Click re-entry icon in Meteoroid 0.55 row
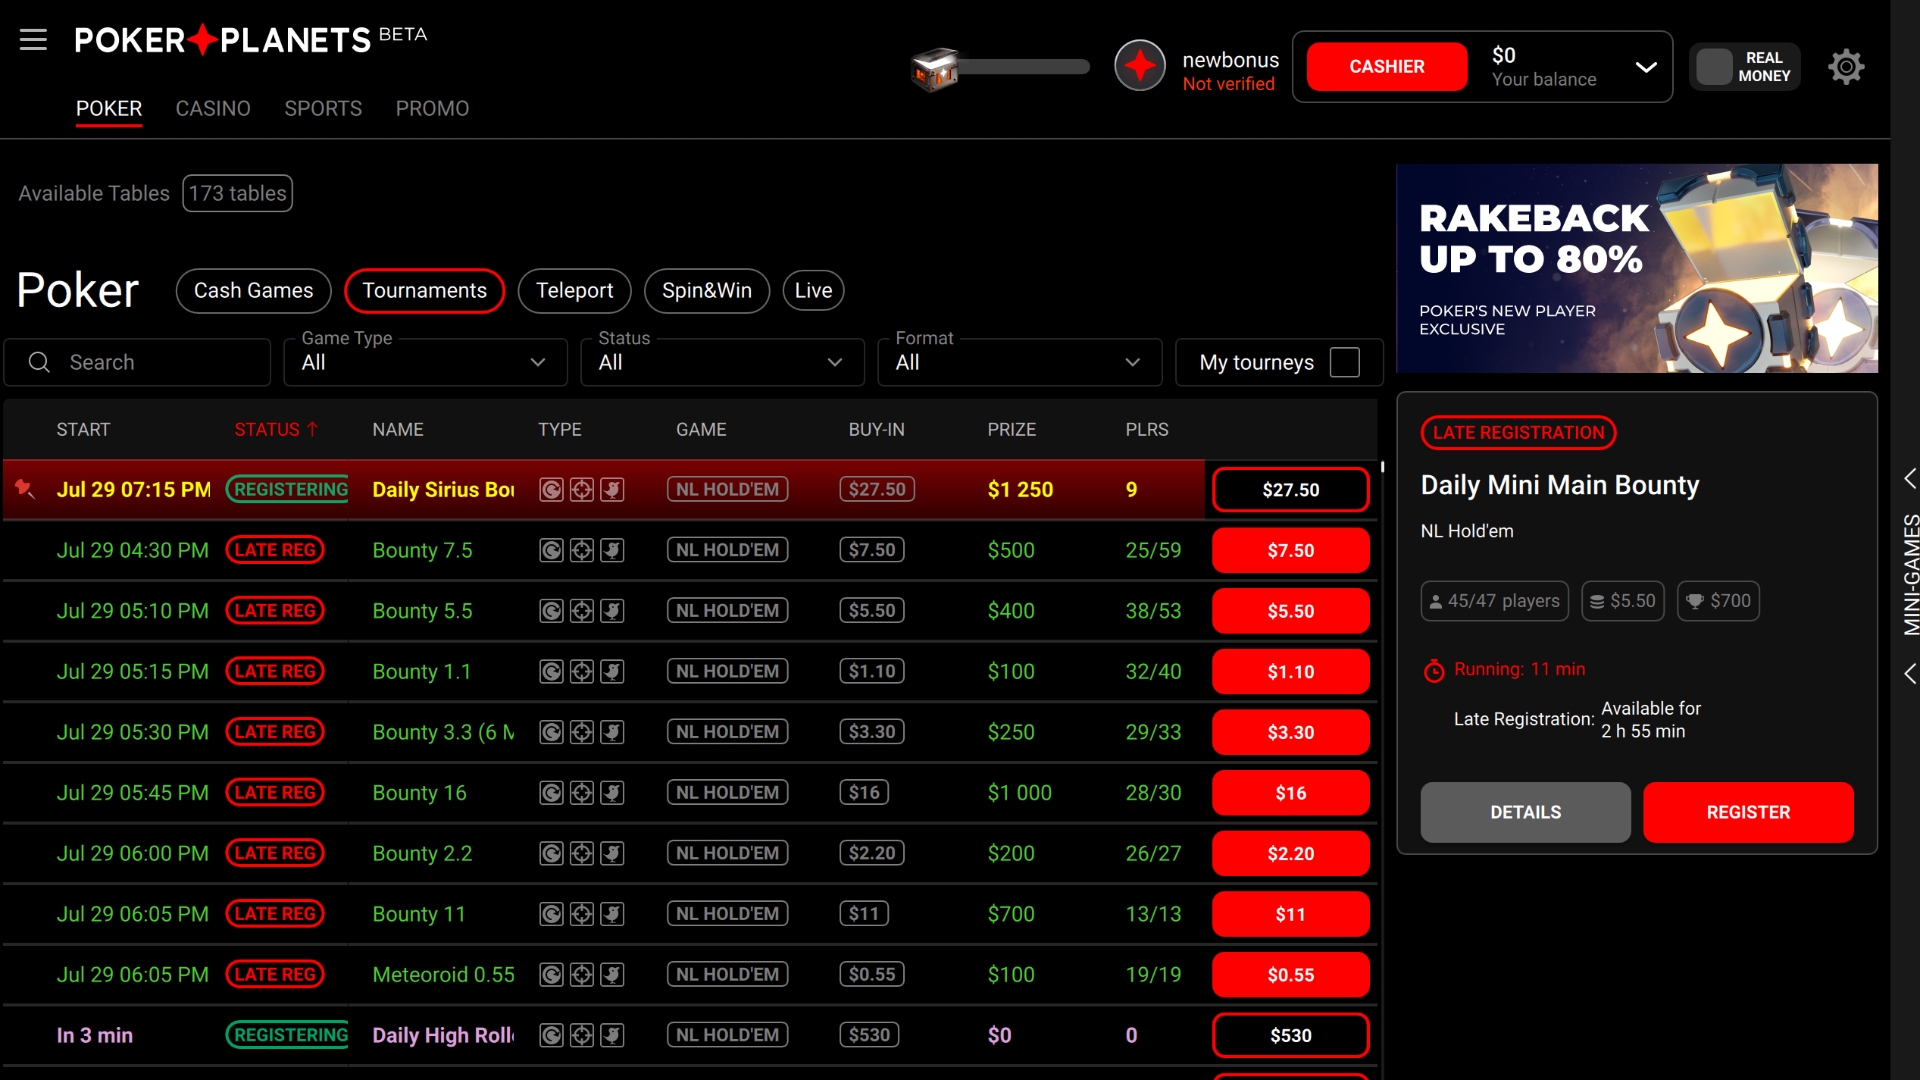1920x1080 pixels. [x=551, y=975]
